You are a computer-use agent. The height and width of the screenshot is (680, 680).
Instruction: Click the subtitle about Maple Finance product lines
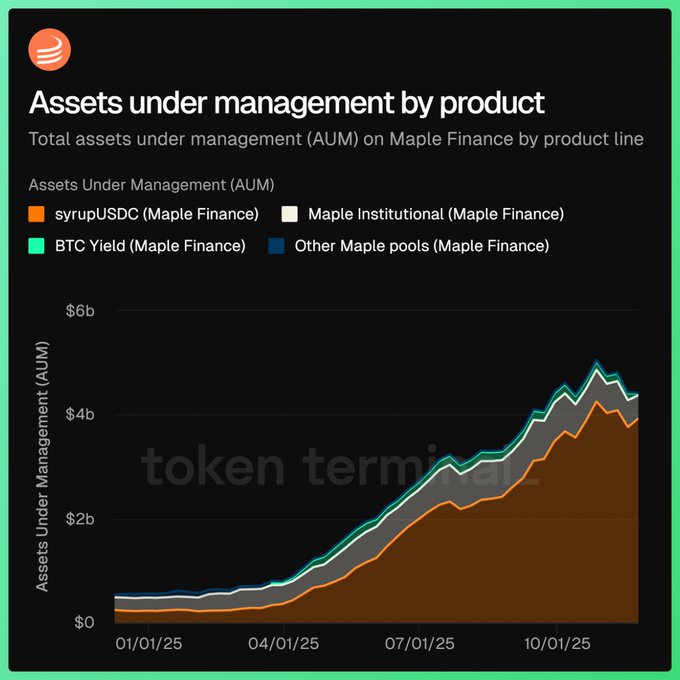336,139
